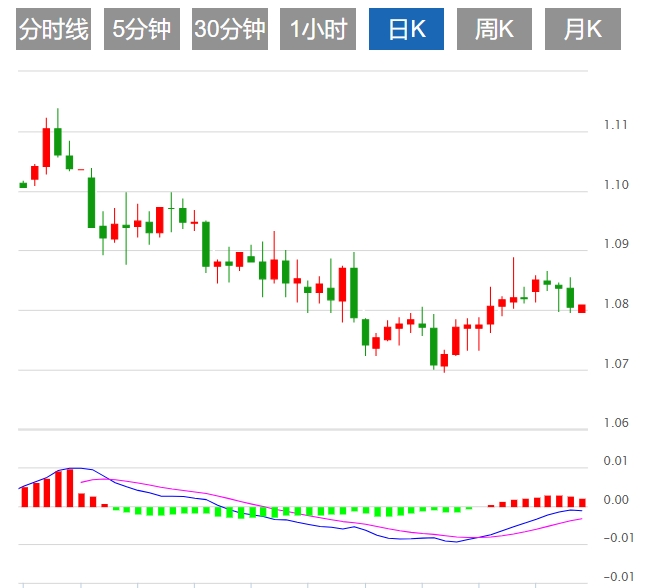
Task: Switch to 周K weekly chart
Action: pos(494,29)
